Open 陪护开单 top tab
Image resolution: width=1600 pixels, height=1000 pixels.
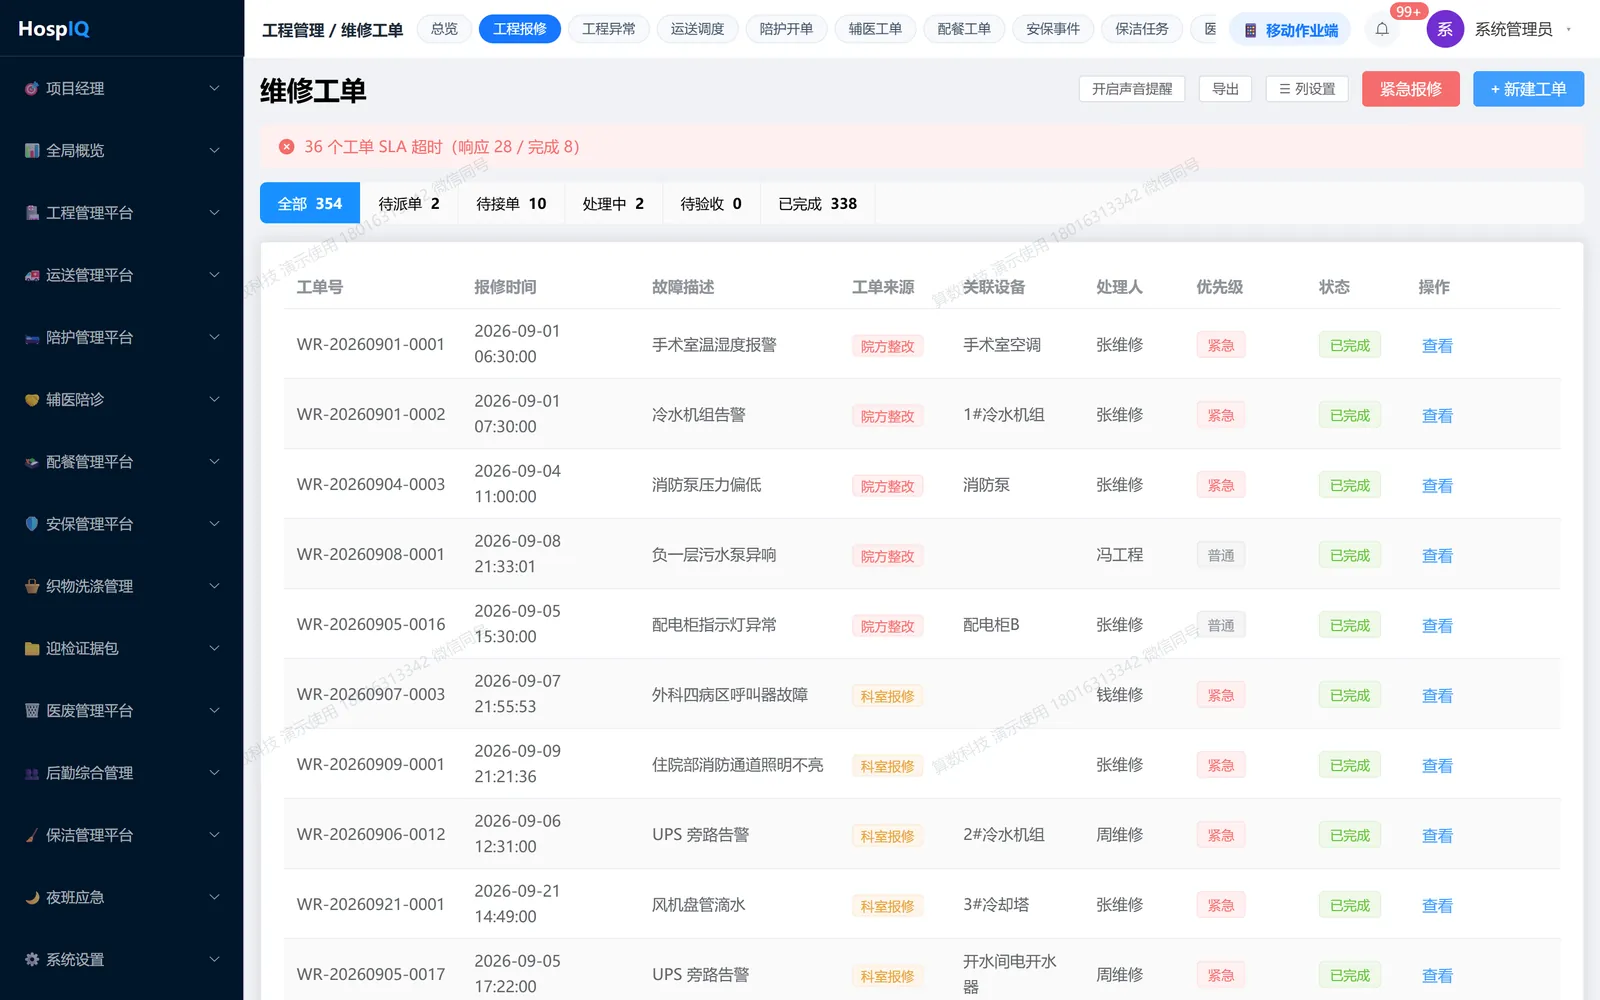click(786, 29)
